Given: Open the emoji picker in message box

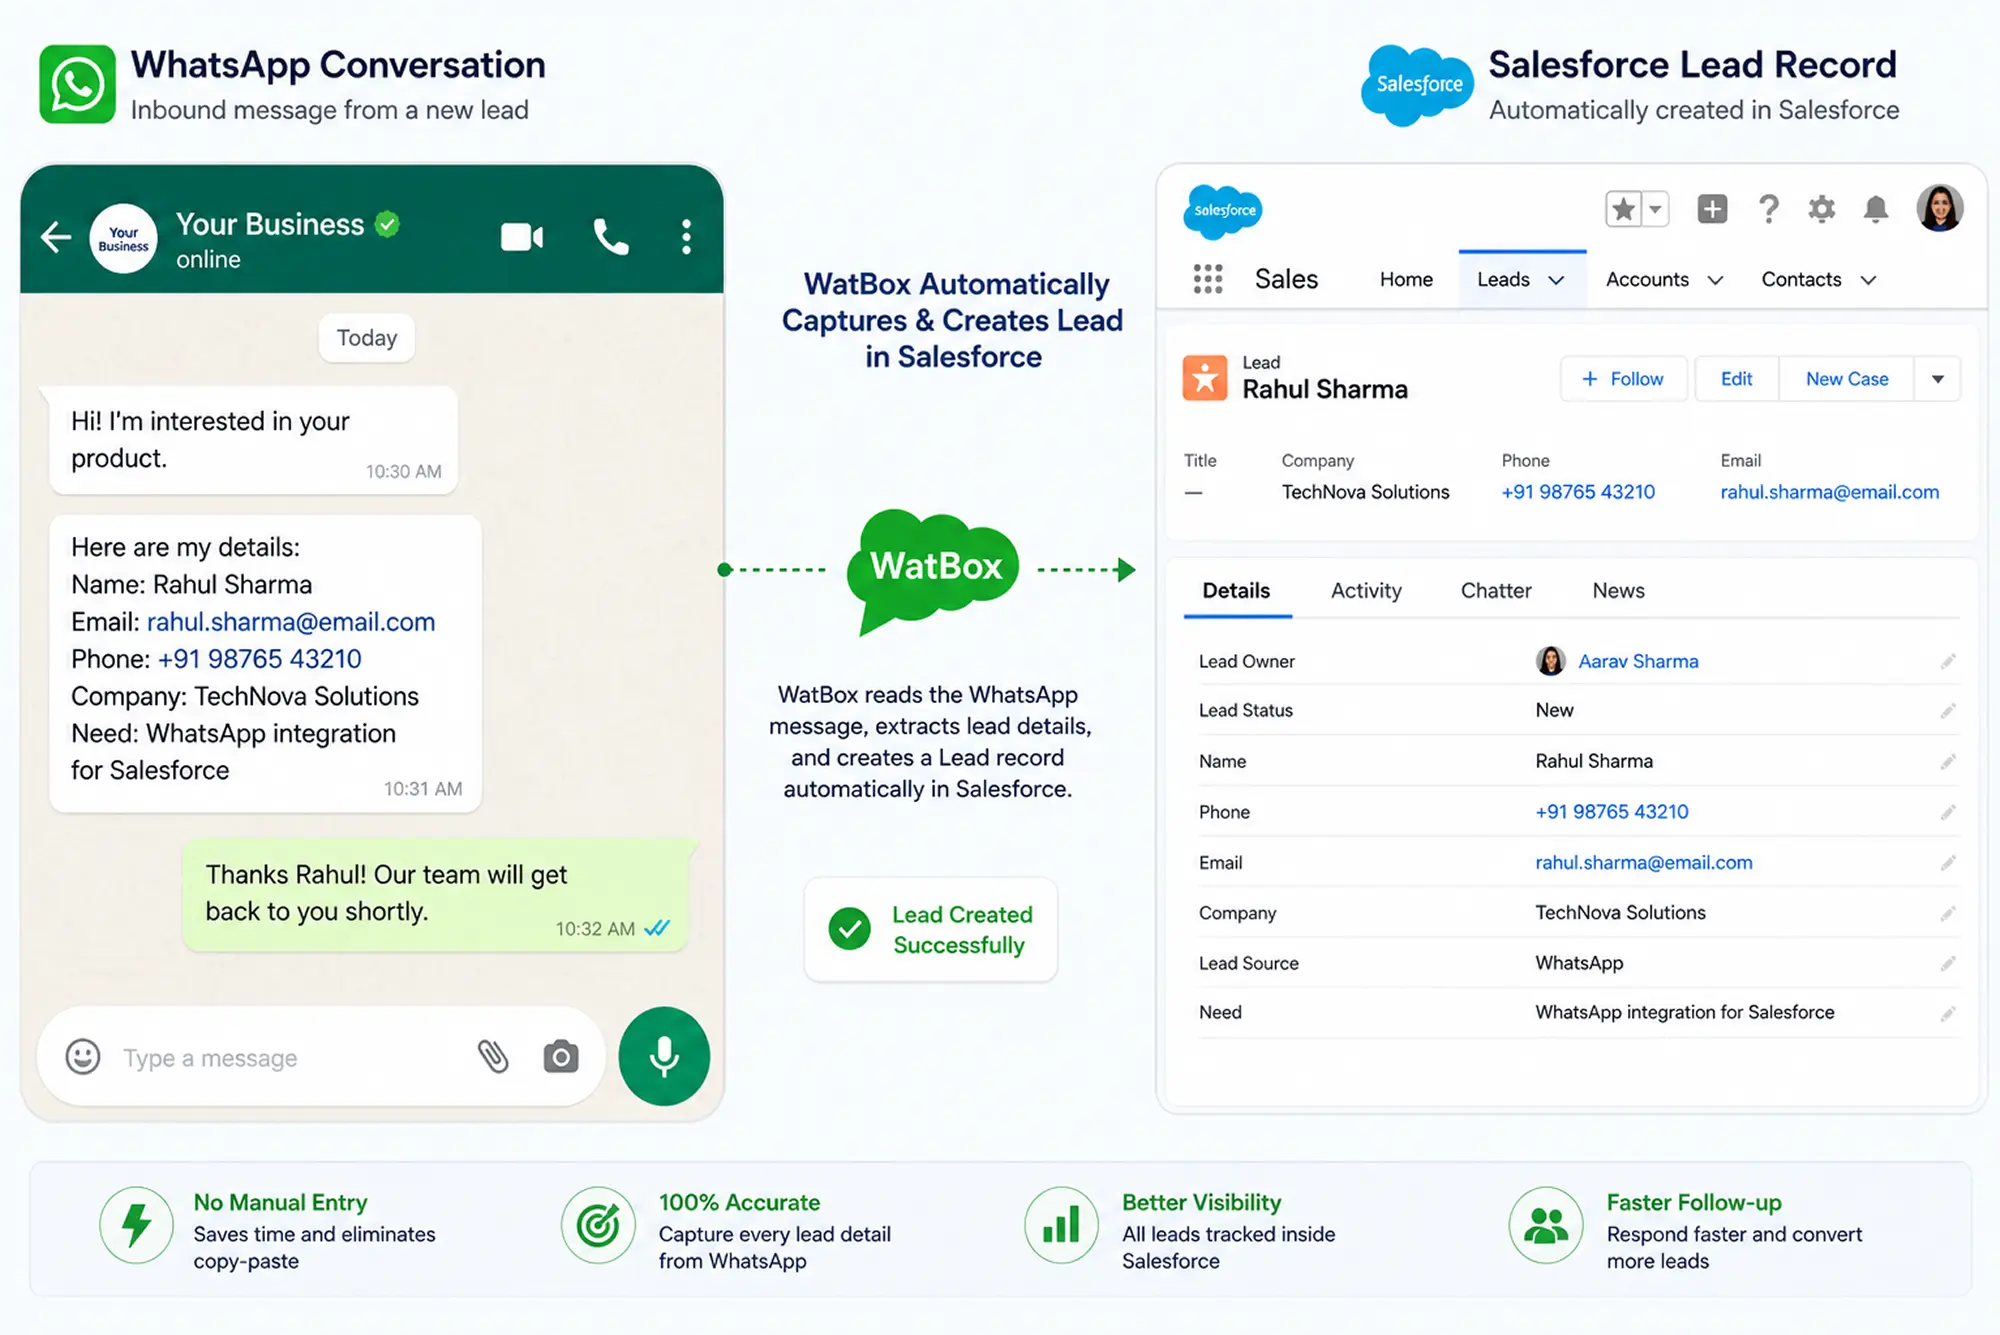Looking at the screenshot, I should (83, 1056).
